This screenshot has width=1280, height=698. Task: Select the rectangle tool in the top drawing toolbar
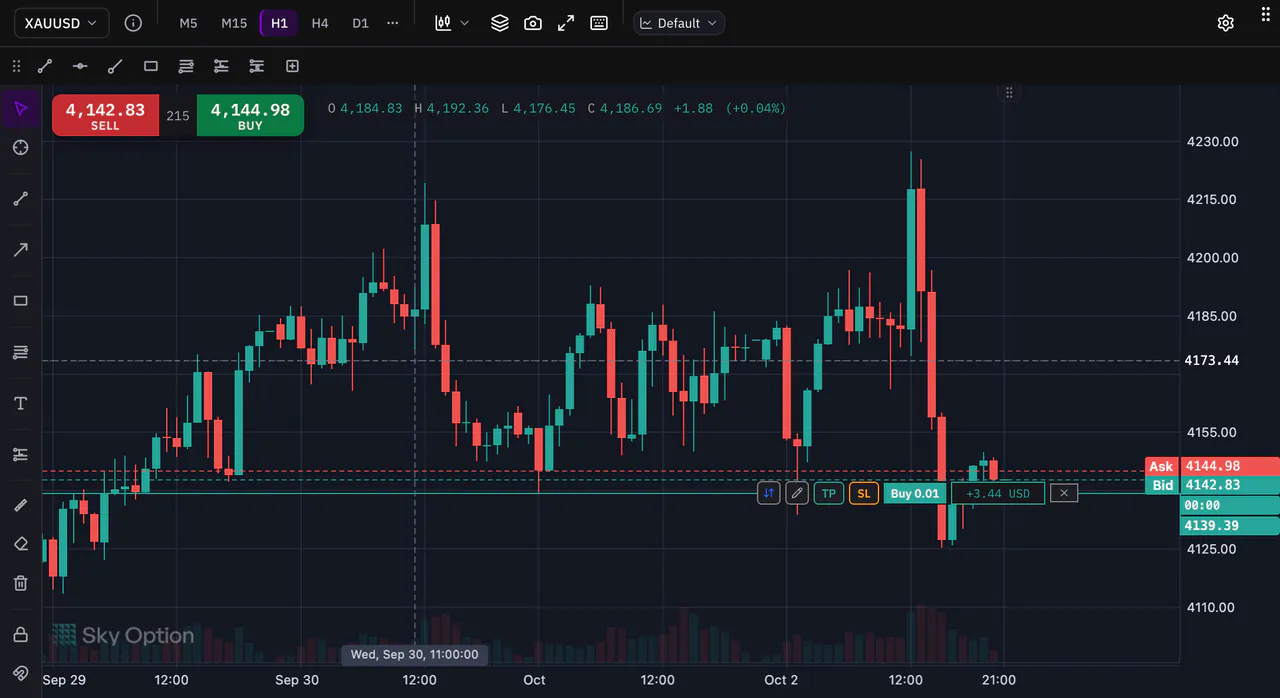click(151, 66)
